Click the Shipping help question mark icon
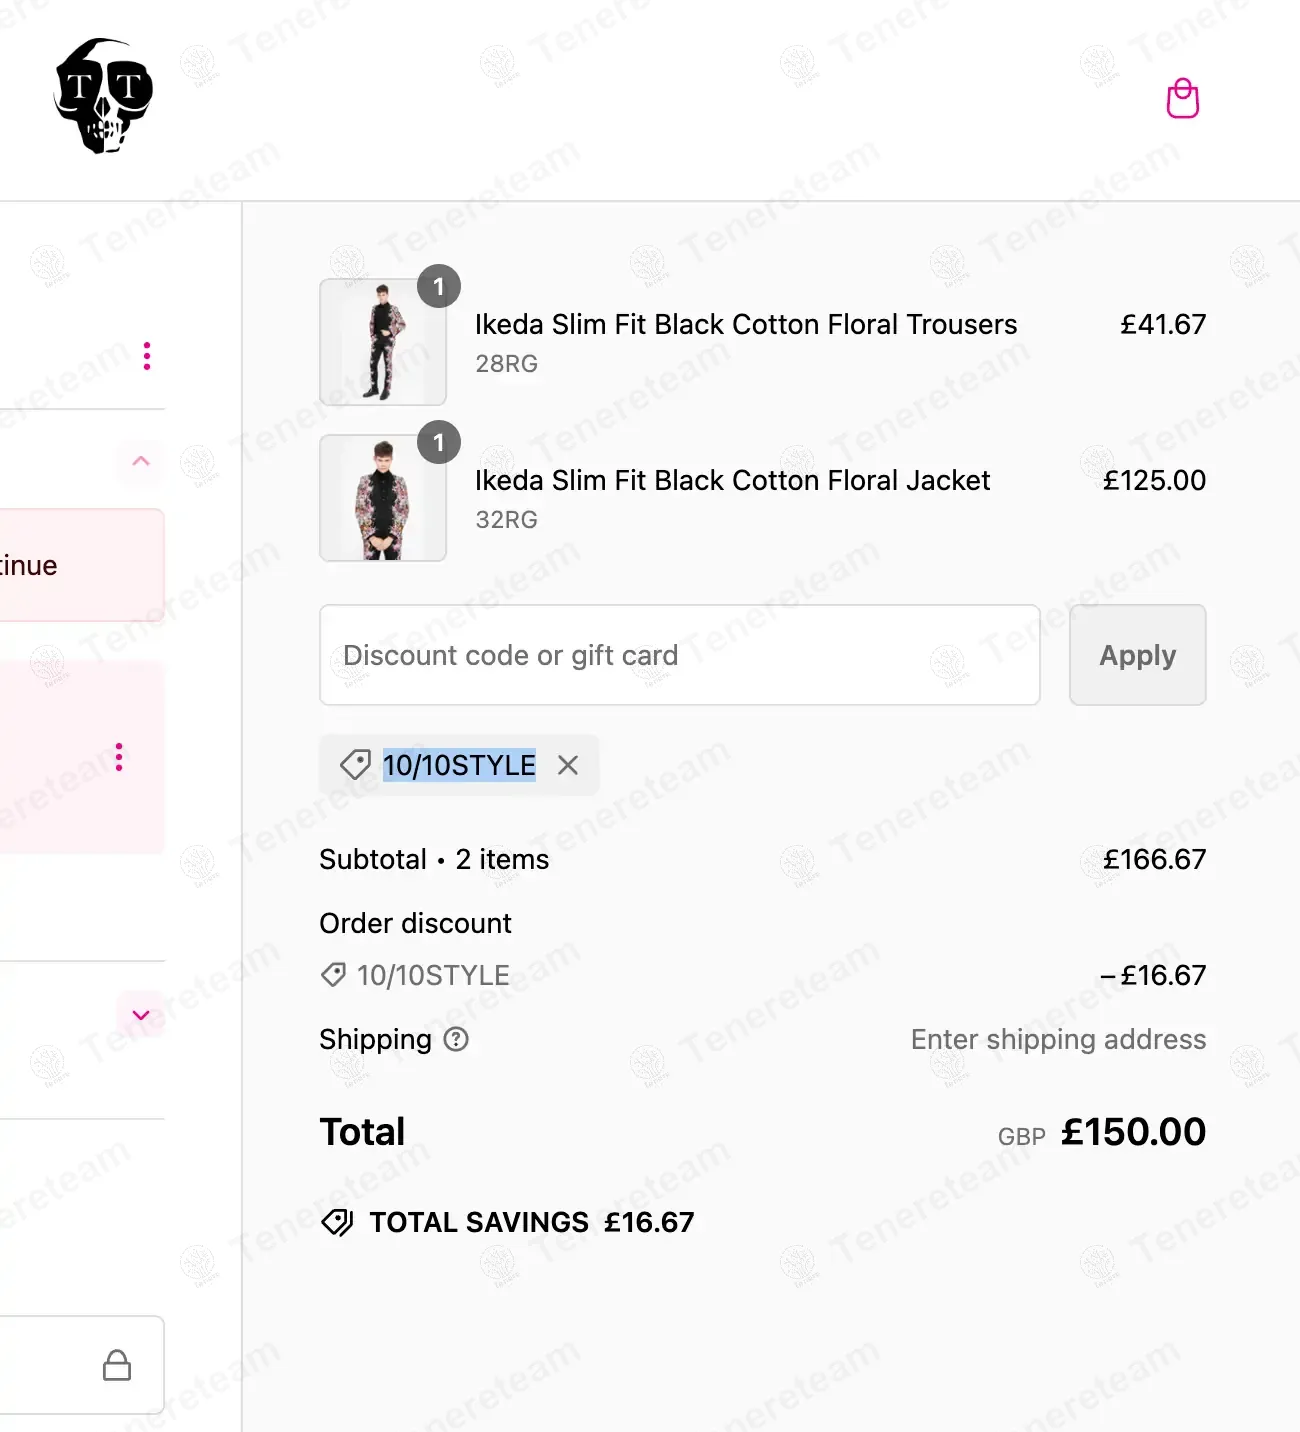Viewport: 1300px width, 1432px height. (456, 1040)
